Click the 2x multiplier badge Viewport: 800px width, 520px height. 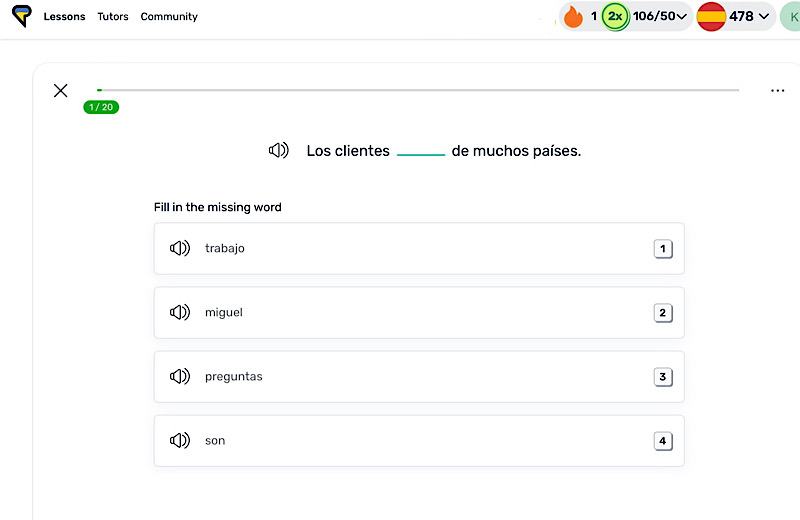pos(615,16)
